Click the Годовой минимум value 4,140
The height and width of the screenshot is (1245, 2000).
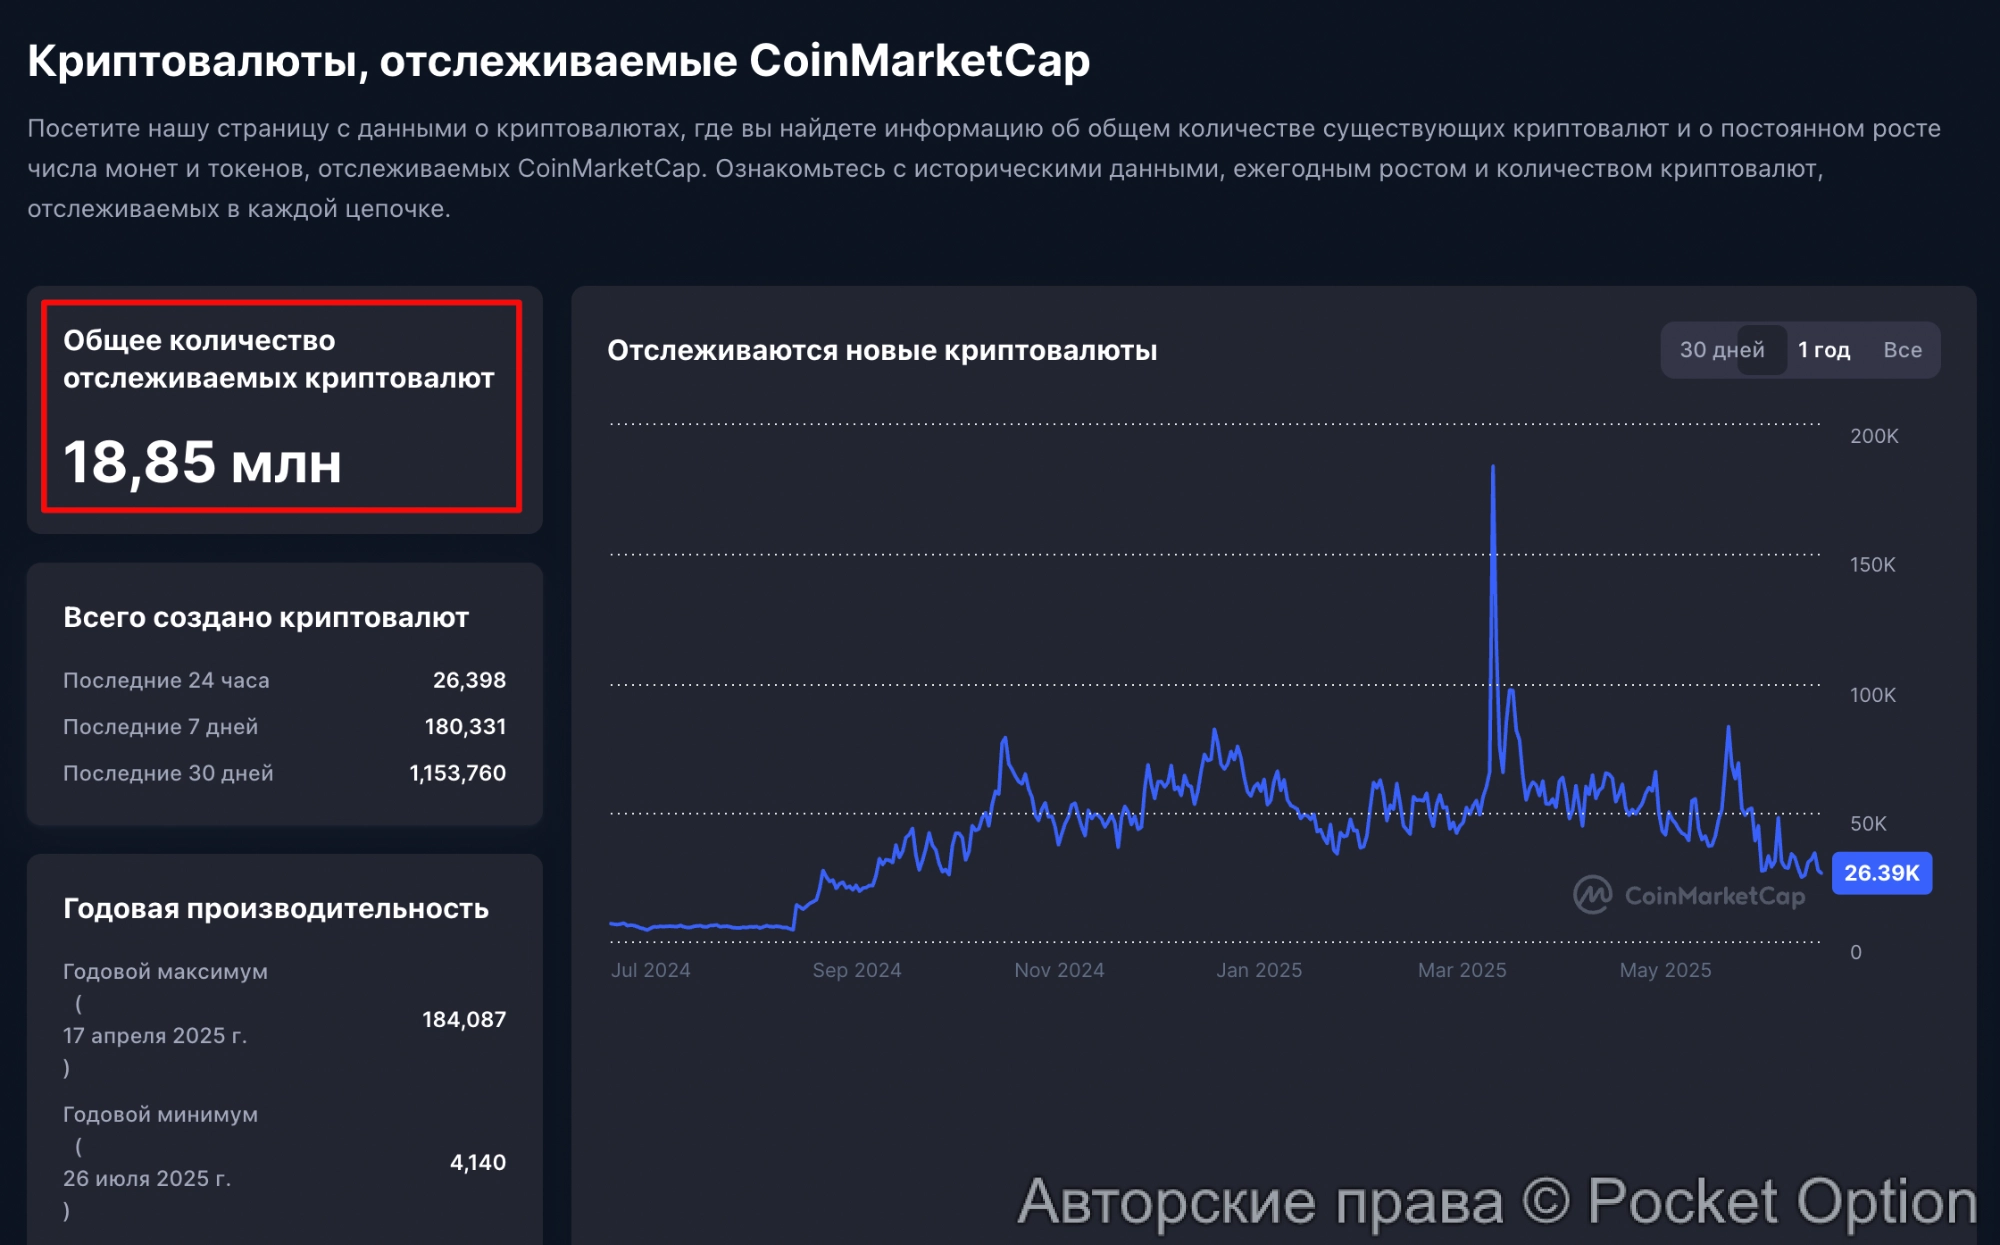[477, 1162]
